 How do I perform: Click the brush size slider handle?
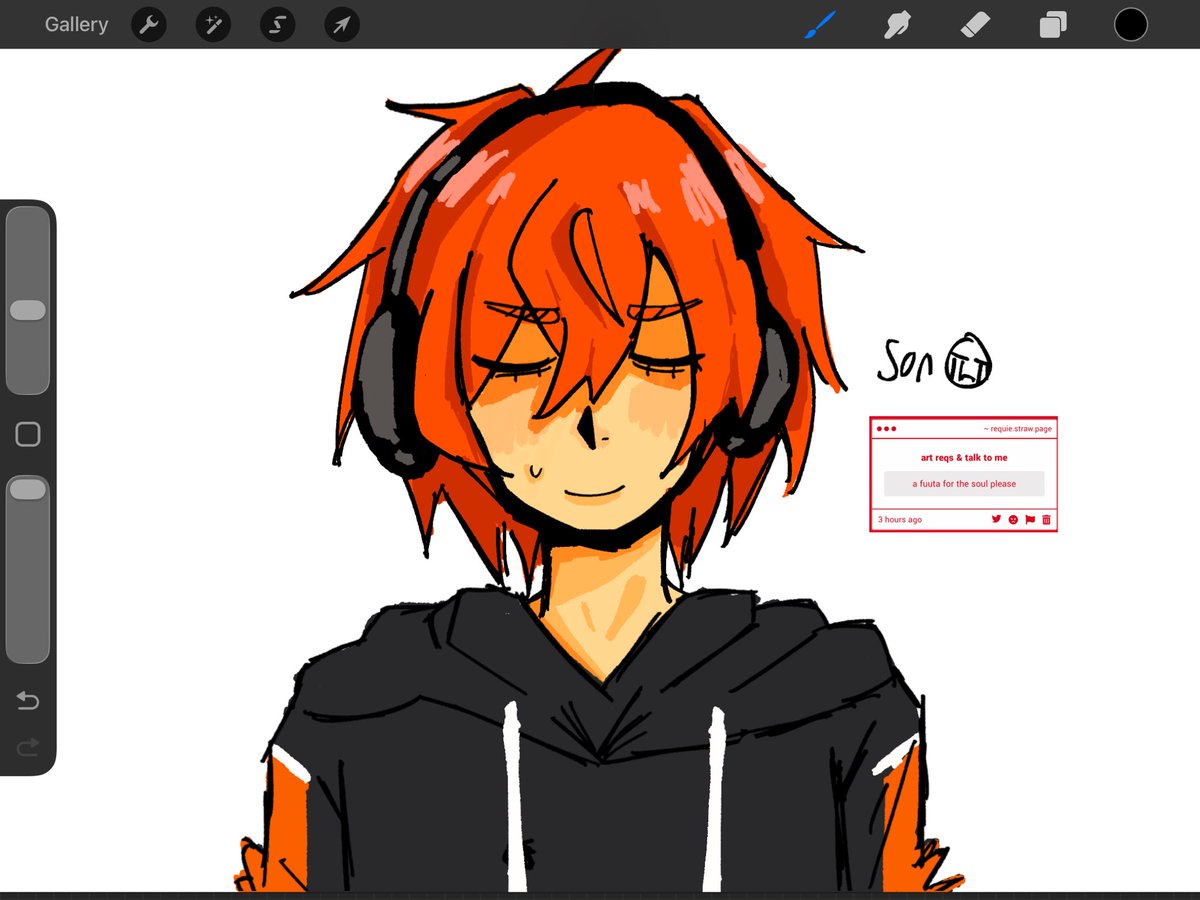(x=28, y=310)
